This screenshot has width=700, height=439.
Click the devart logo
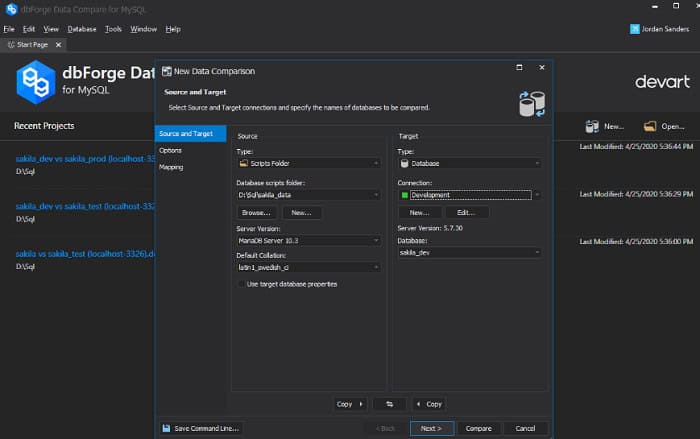pyautogui.click(x=662, y=82)
